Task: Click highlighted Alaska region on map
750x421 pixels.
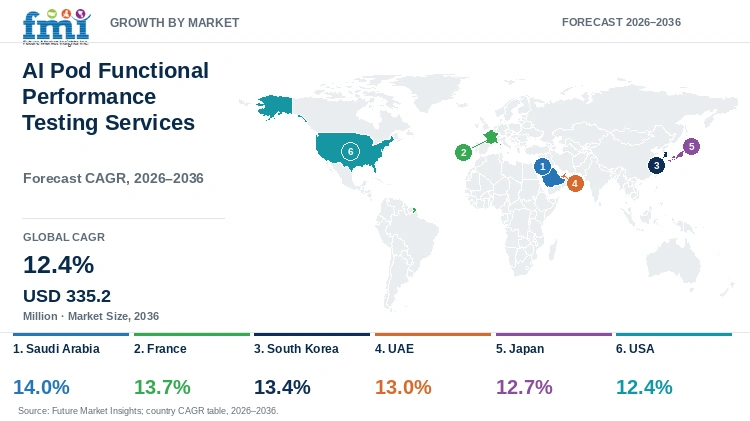Action: pyautogui.click(x=275, y=107)
